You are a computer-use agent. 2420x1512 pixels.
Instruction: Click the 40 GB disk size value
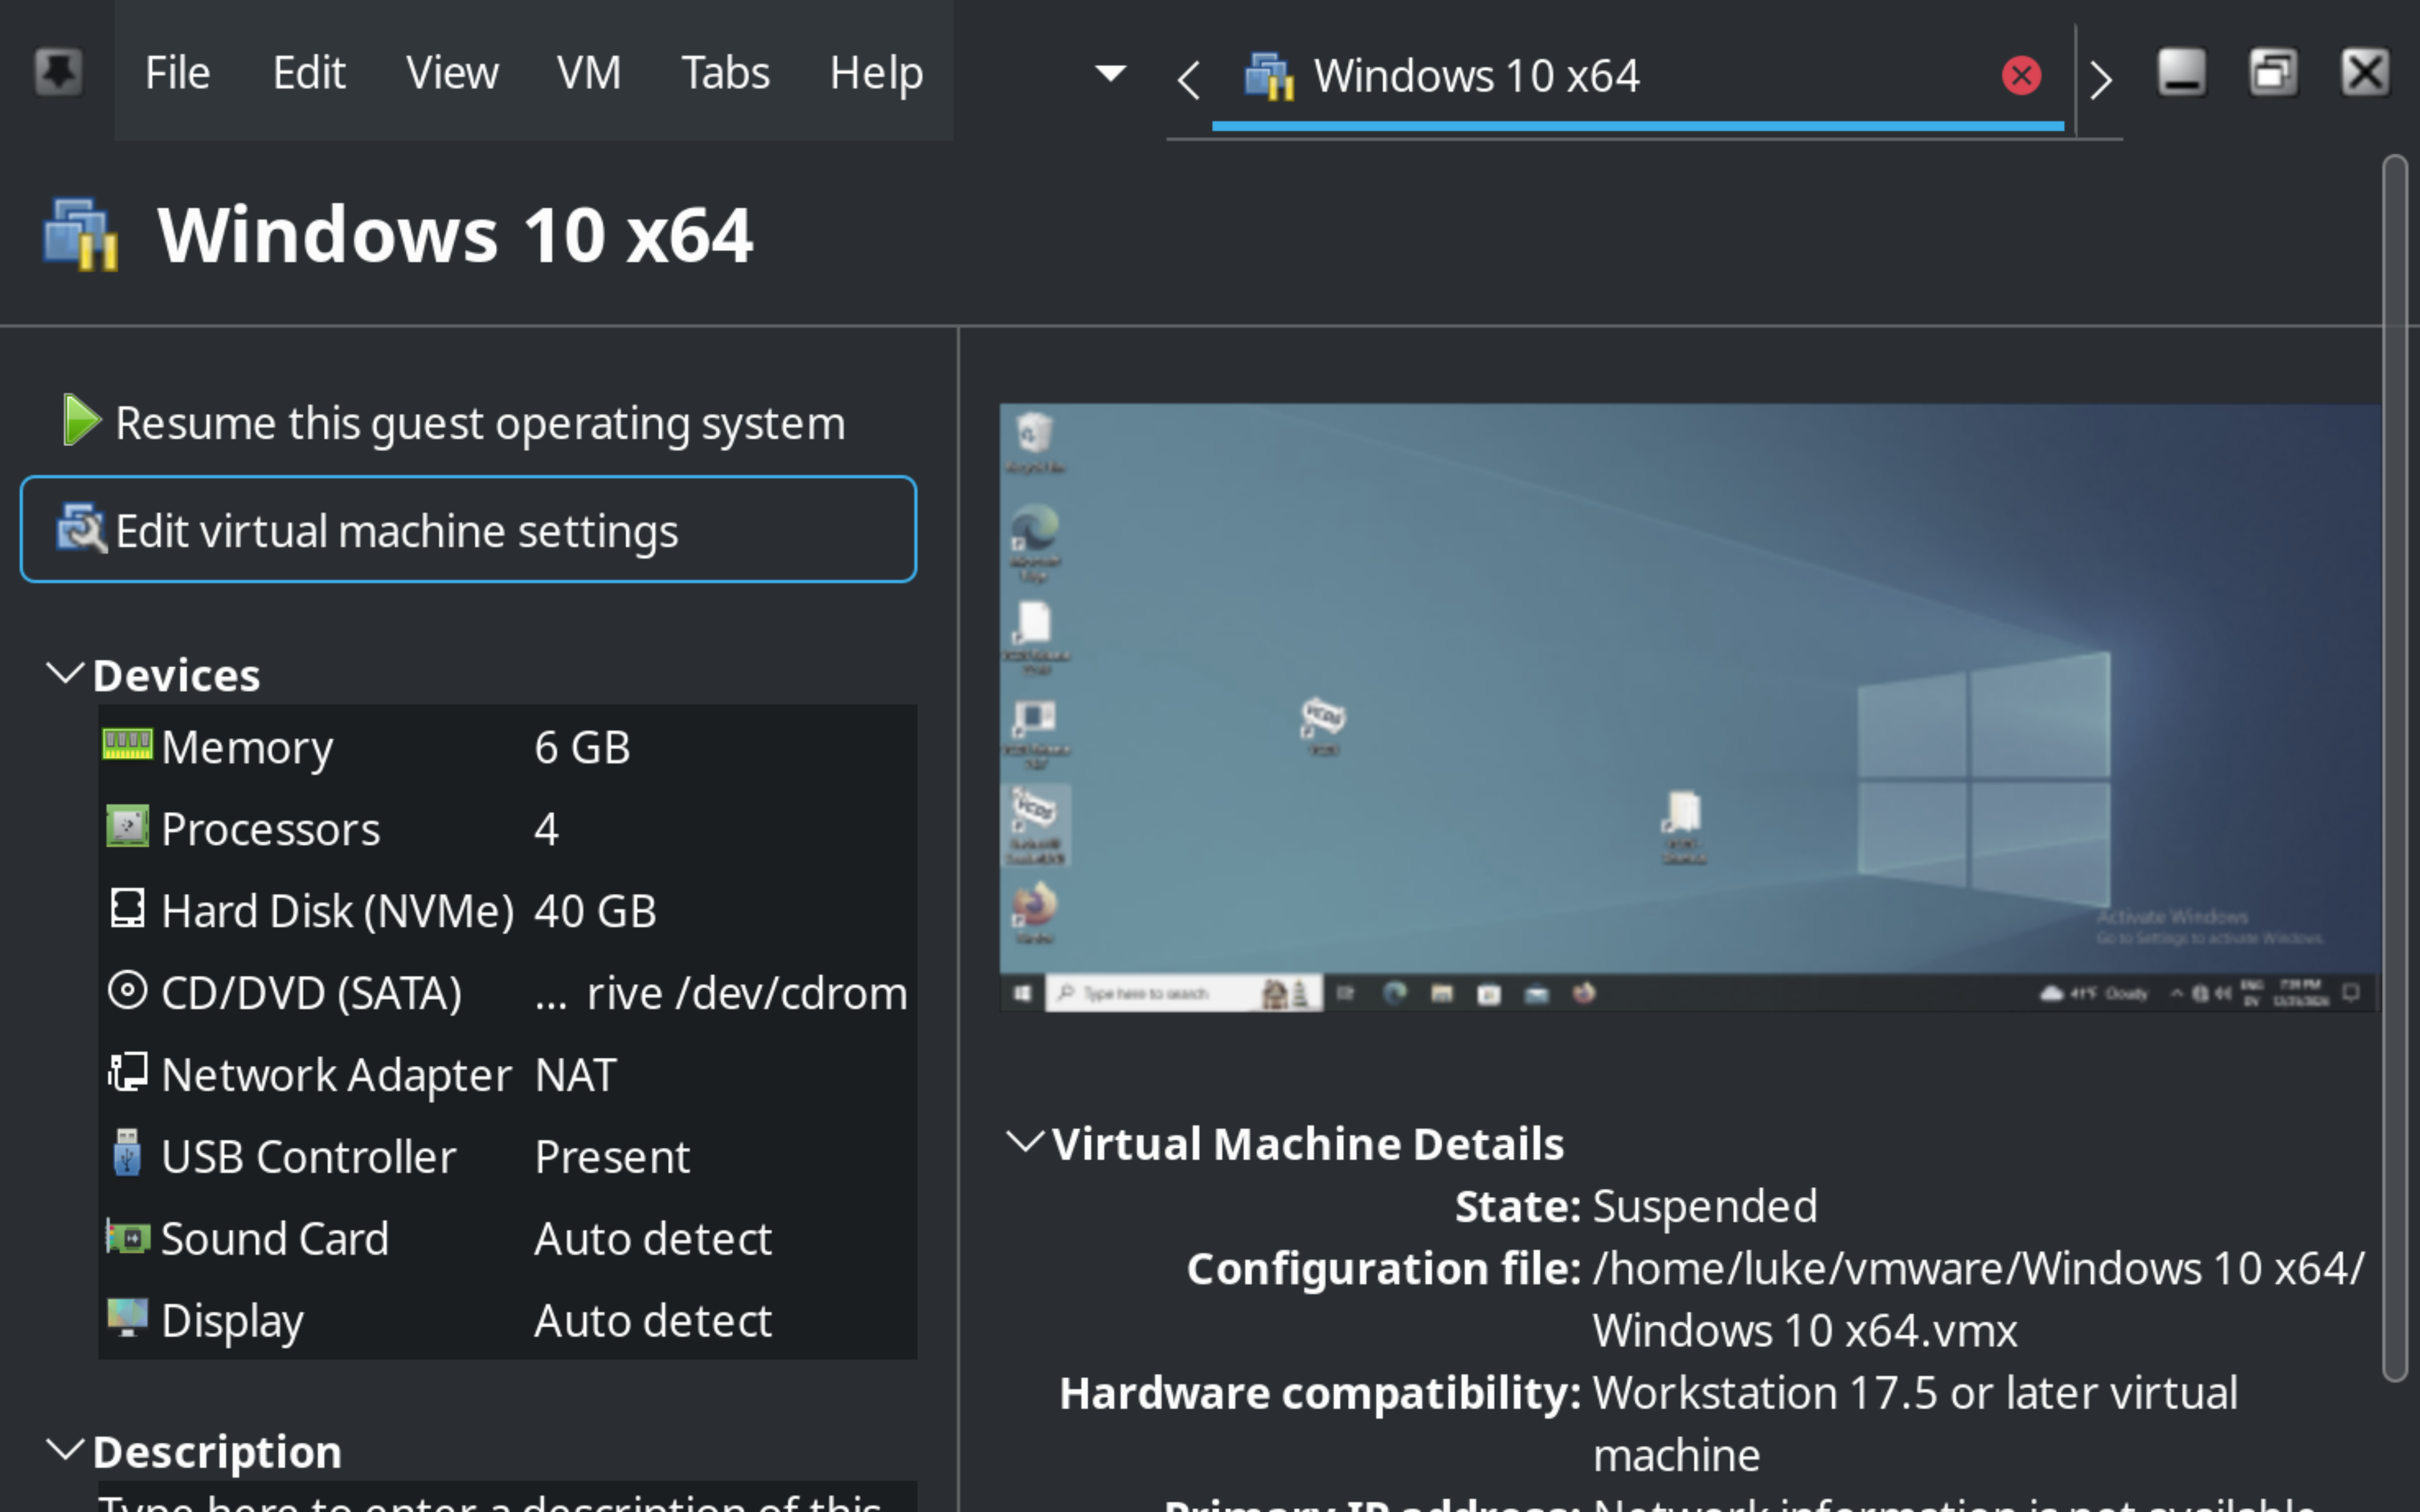(x=595, y=911)
